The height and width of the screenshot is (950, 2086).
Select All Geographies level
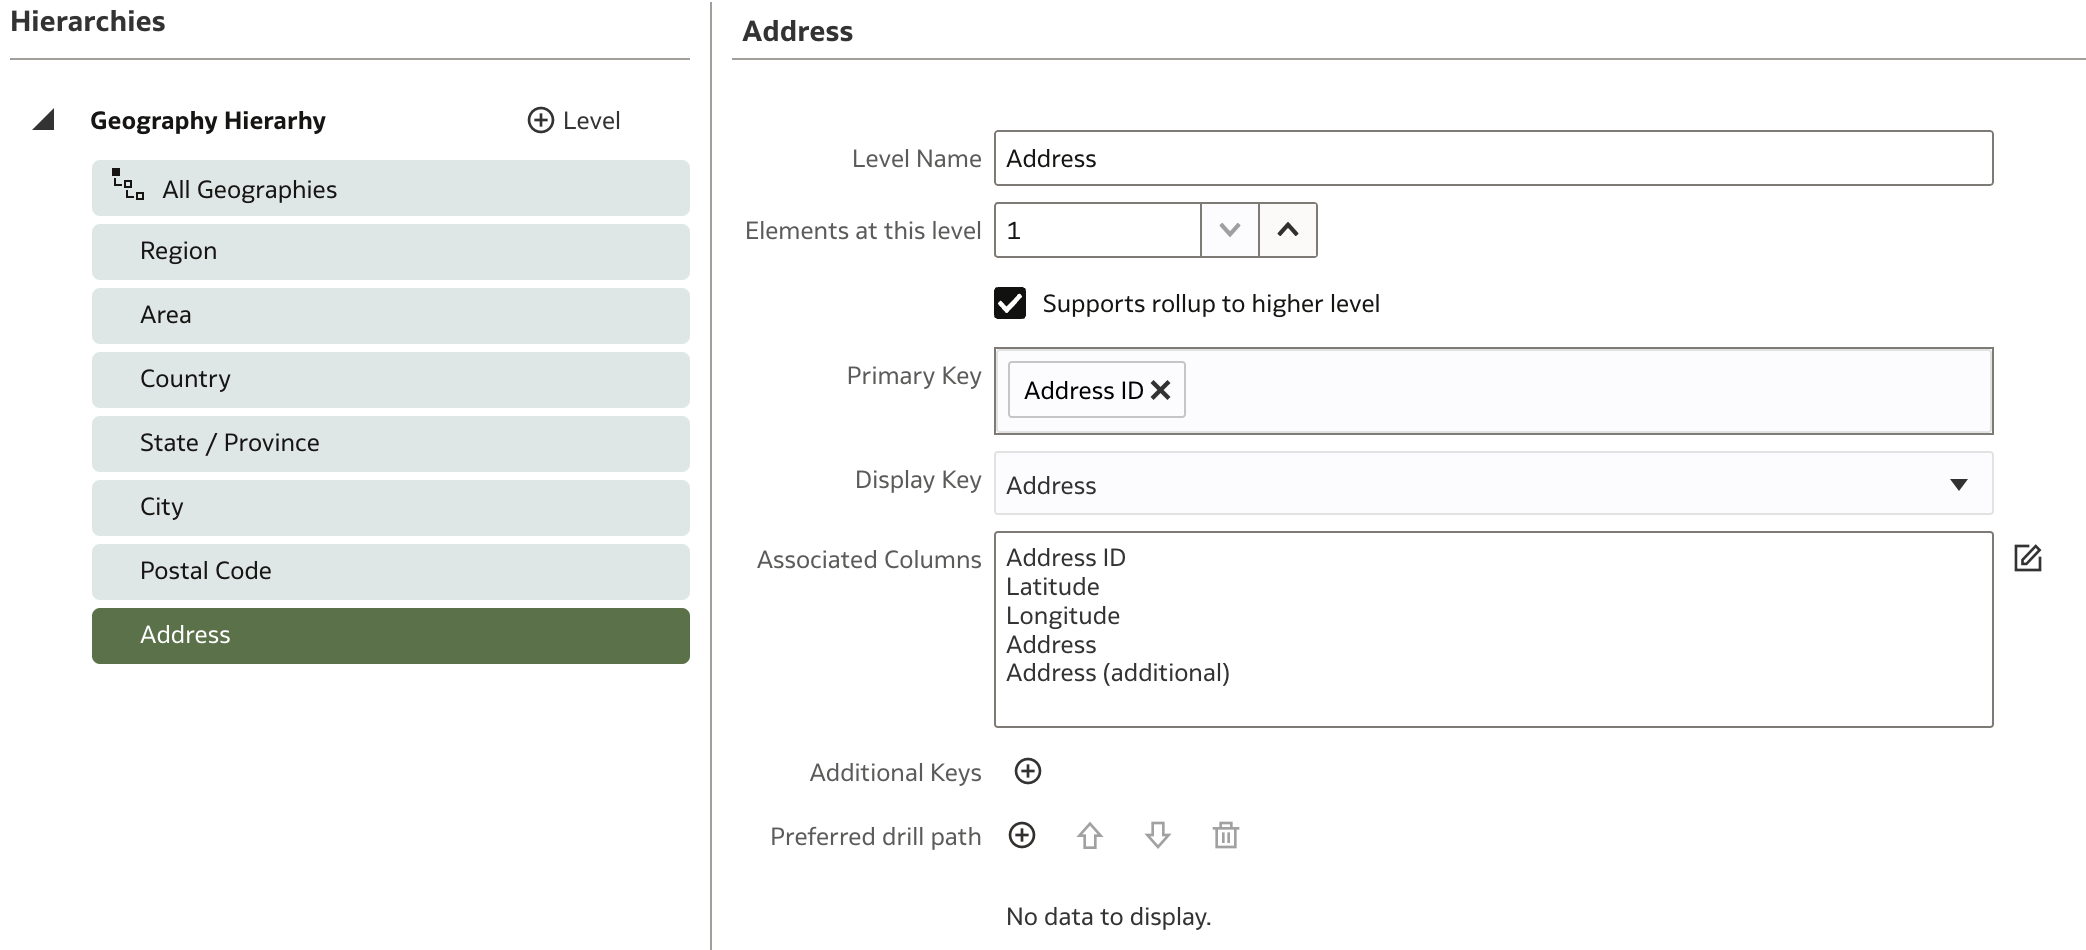point(390,188)
